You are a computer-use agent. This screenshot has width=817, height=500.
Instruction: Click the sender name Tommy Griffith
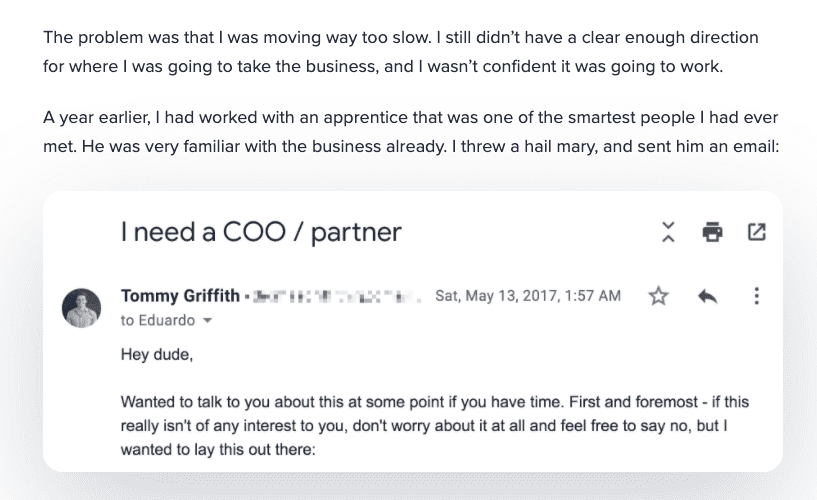pos(180,296)
